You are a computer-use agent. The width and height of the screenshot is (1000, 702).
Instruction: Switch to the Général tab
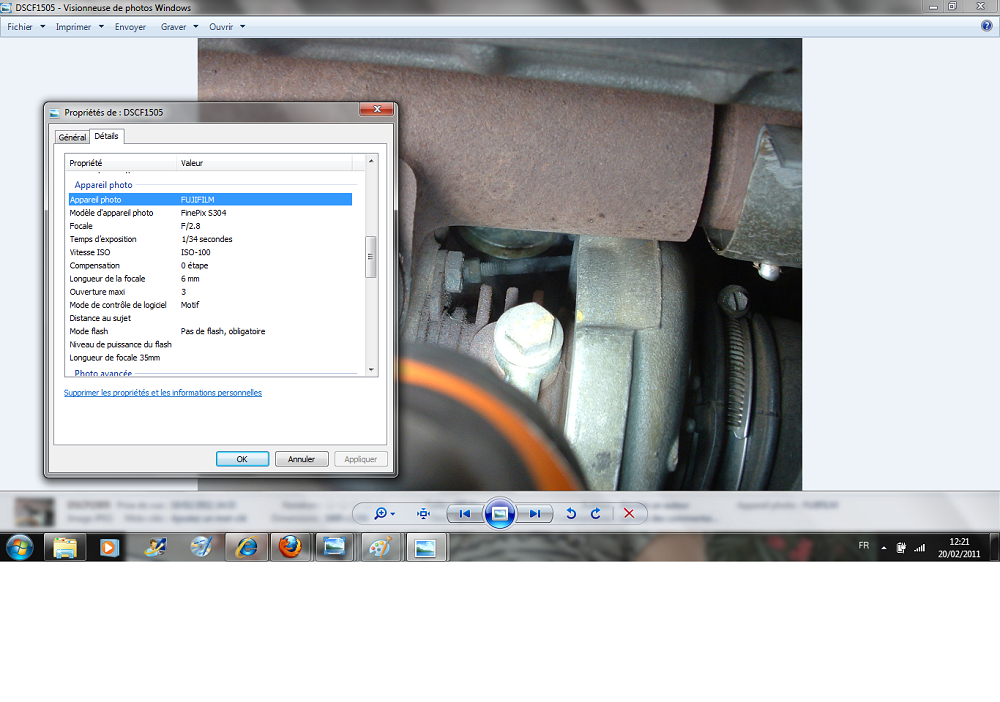point(72,137)
